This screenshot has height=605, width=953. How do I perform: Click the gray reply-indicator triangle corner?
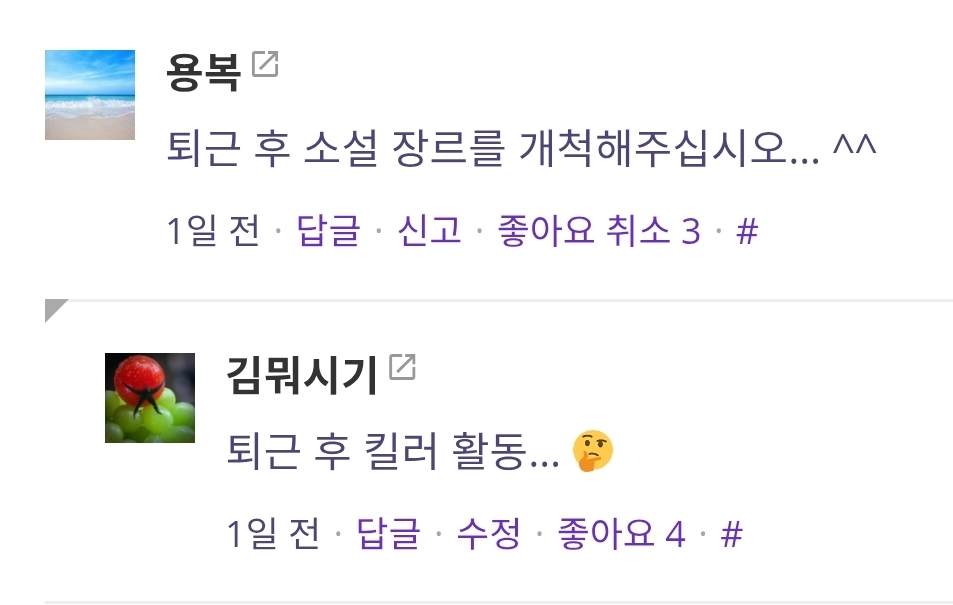(55, 309)
